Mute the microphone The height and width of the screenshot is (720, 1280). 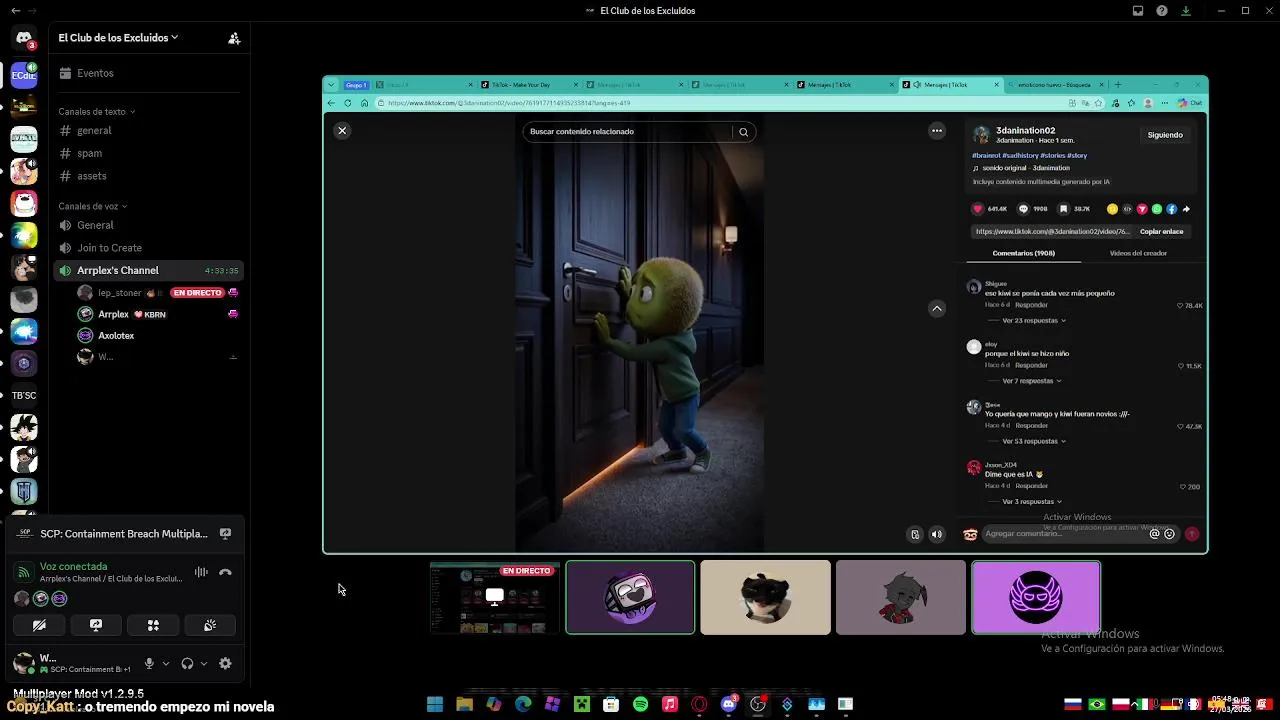tap(149, 663)
